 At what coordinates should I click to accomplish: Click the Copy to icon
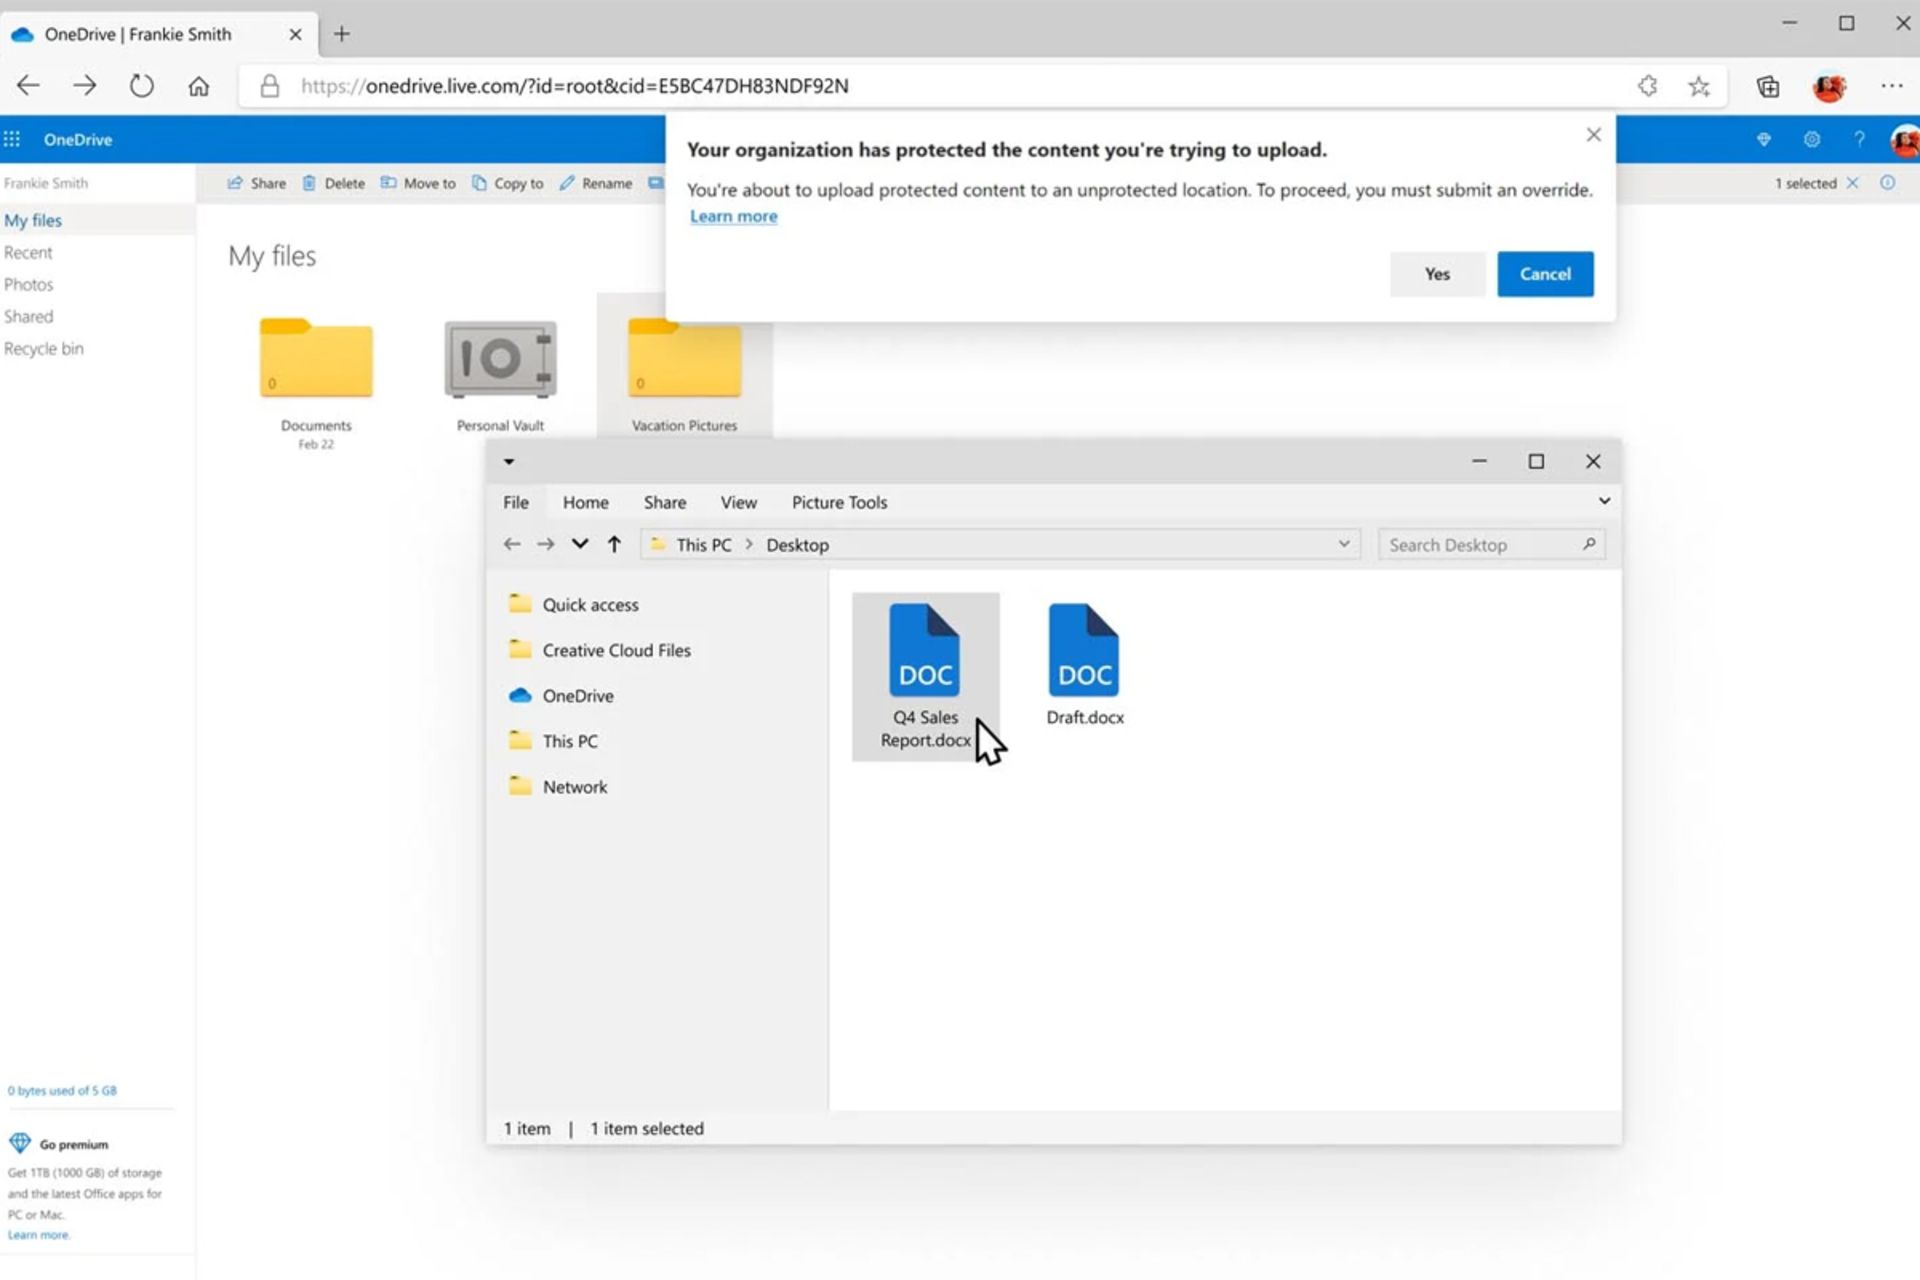click(x=479, y=183)
